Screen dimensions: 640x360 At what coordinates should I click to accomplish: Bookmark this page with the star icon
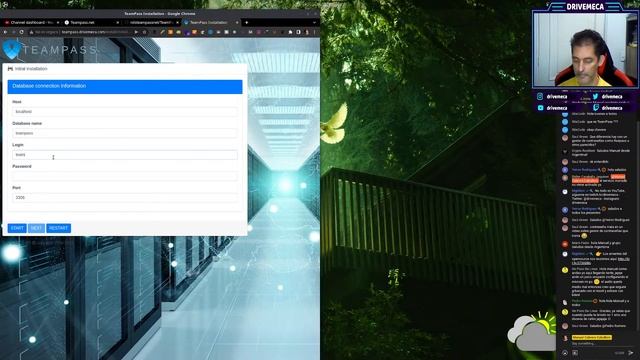click(144, 32)
